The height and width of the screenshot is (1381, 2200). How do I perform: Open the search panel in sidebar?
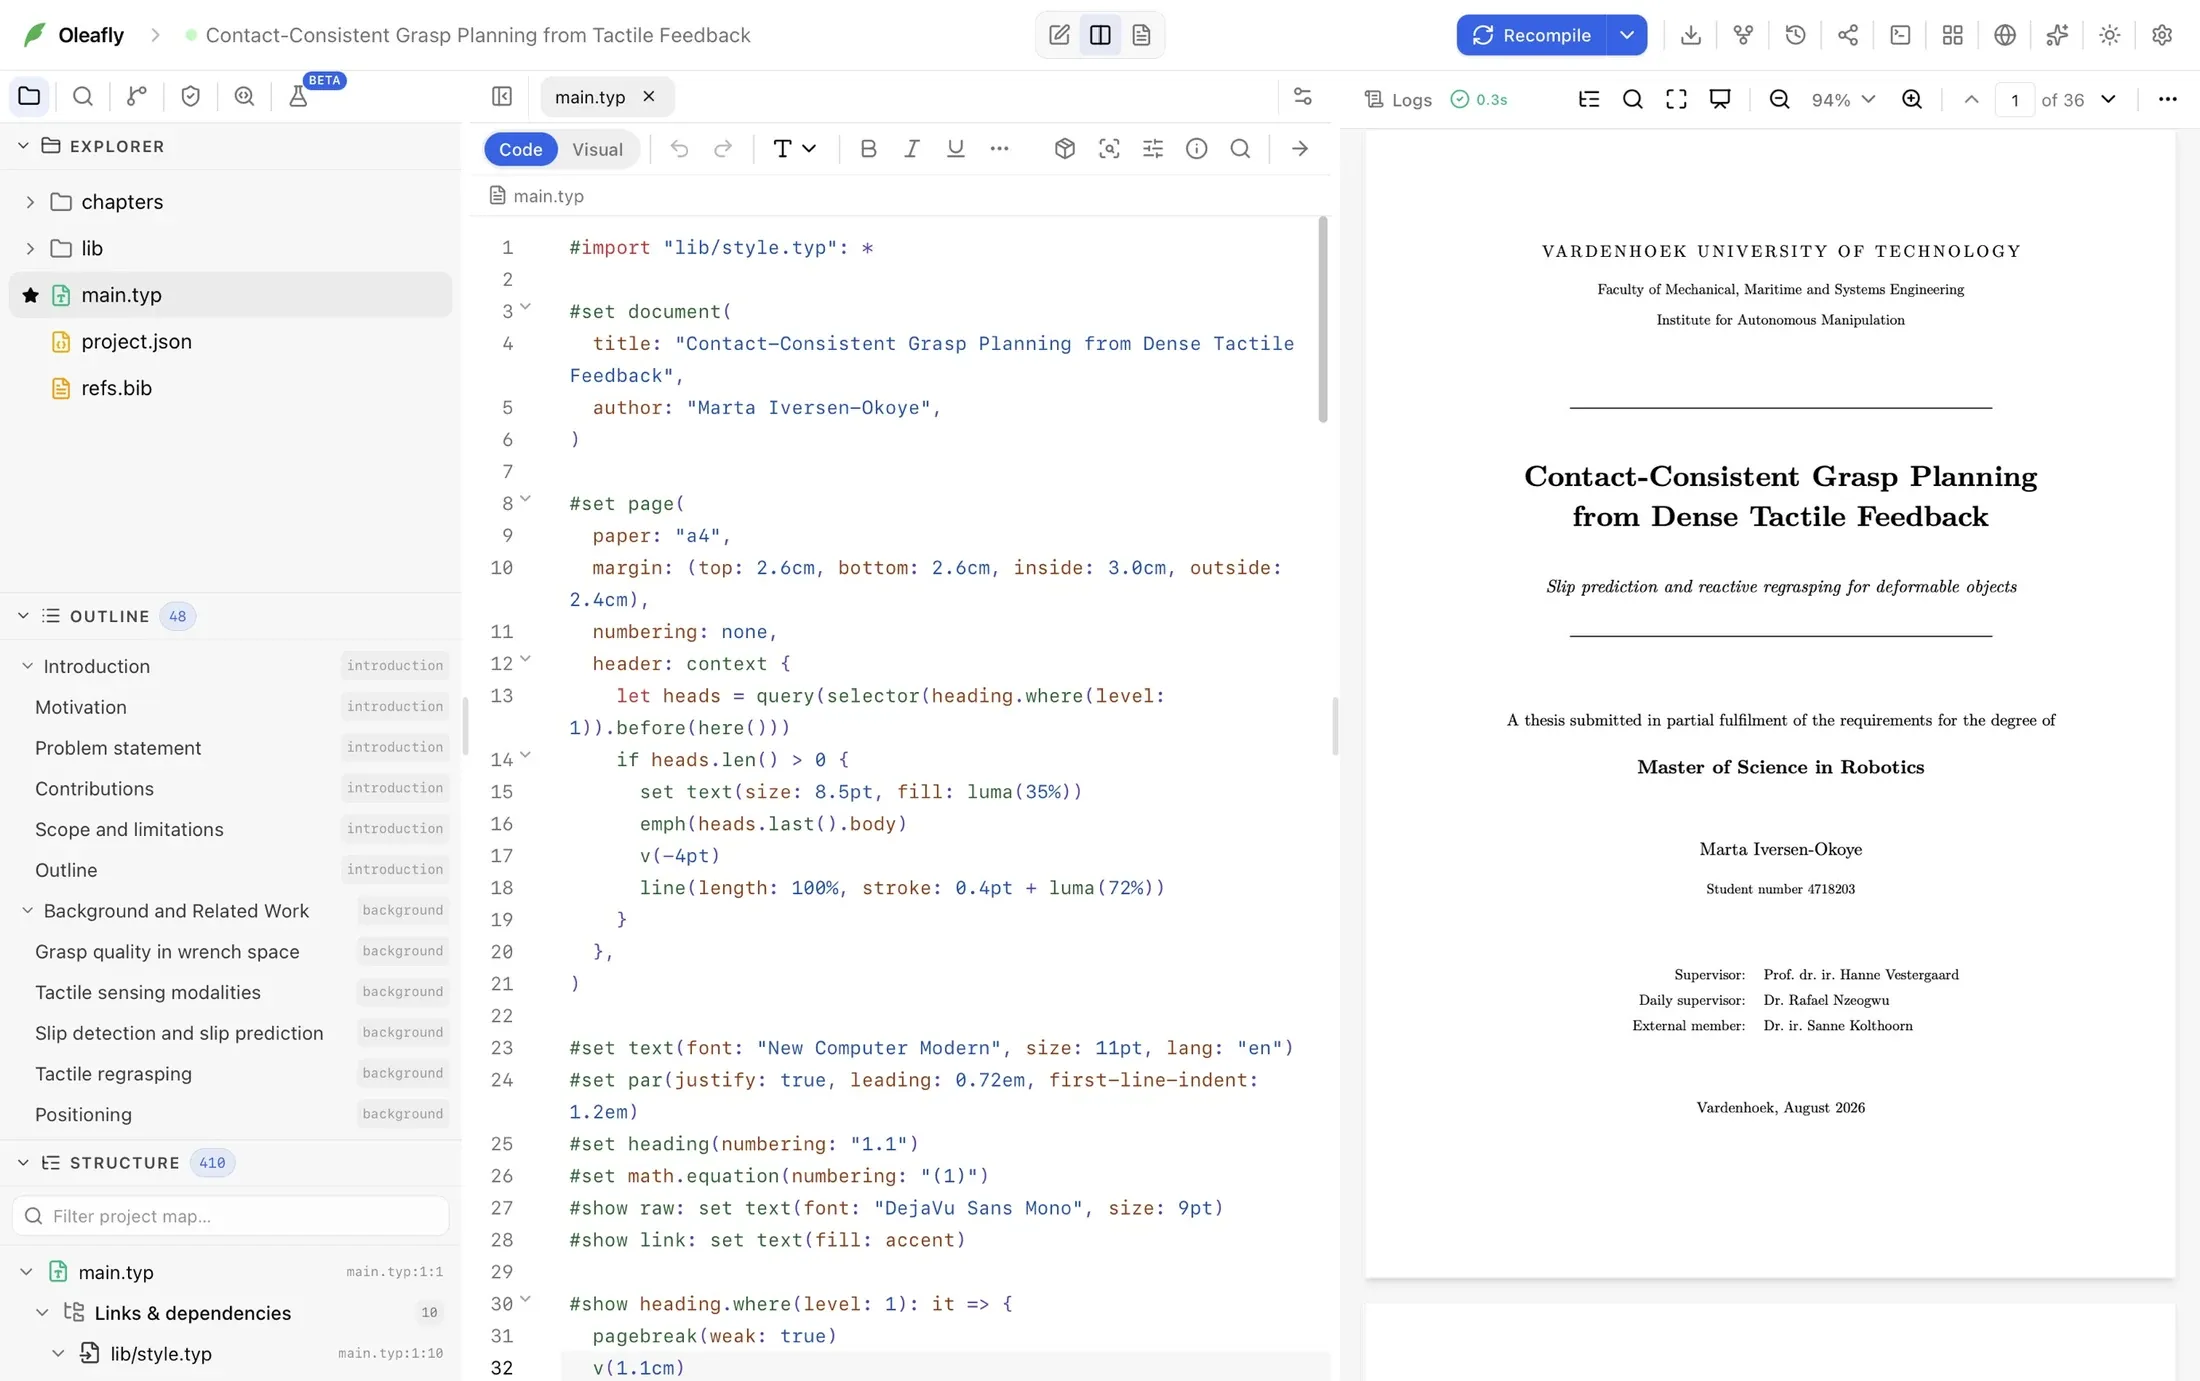[x=83, y=96]
